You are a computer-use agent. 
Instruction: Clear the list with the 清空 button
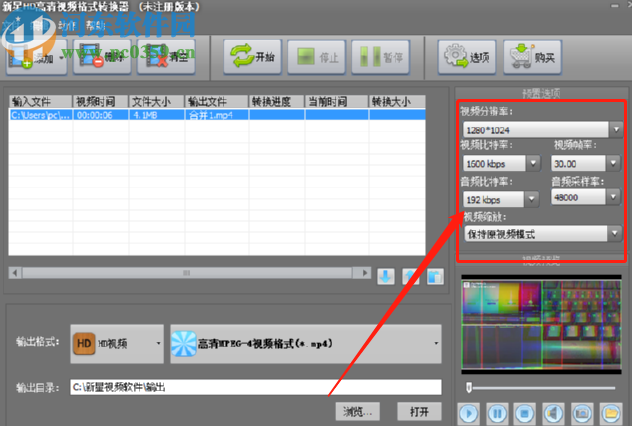pos(166,57)
